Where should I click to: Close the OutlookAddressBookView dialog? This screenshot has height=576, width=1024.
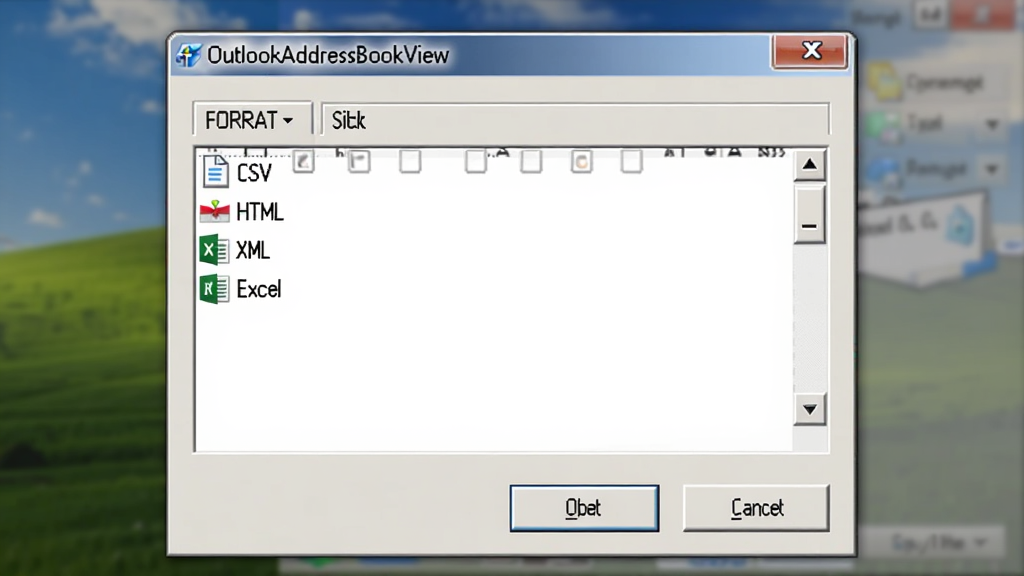[810, 51]
